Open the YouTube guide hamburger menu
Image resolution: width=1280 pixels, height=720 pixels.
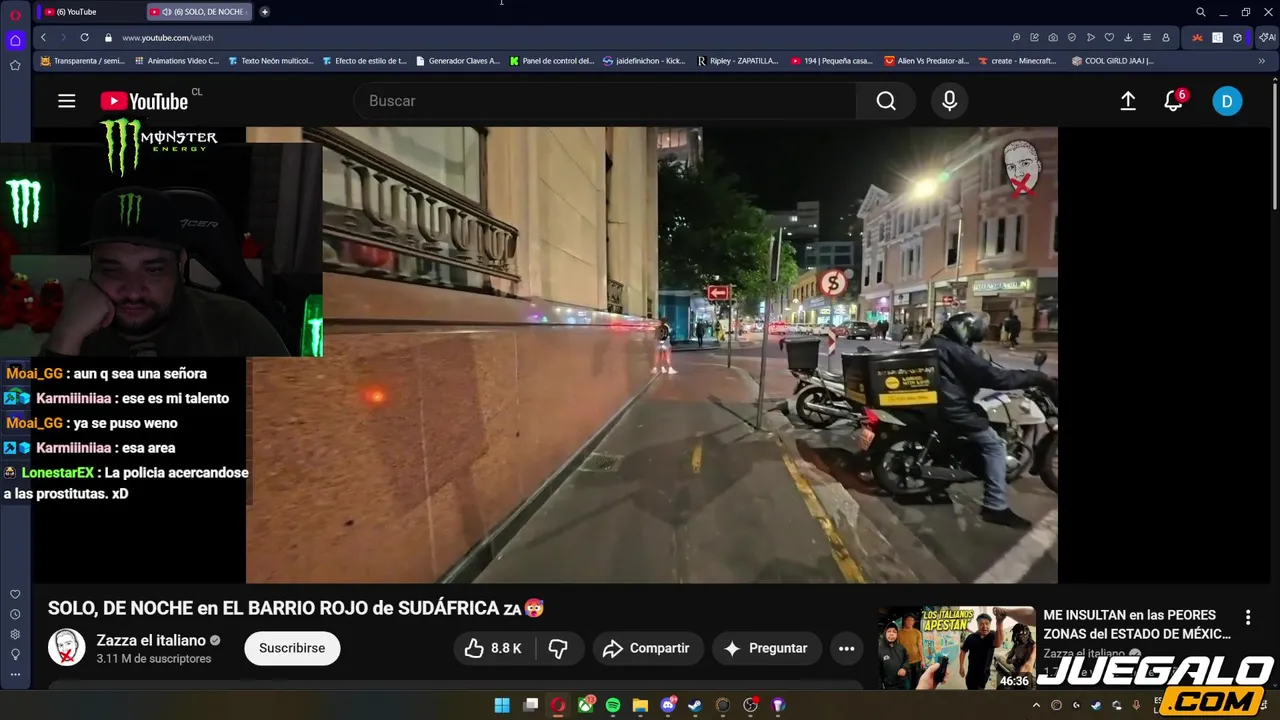pos(67,101)
